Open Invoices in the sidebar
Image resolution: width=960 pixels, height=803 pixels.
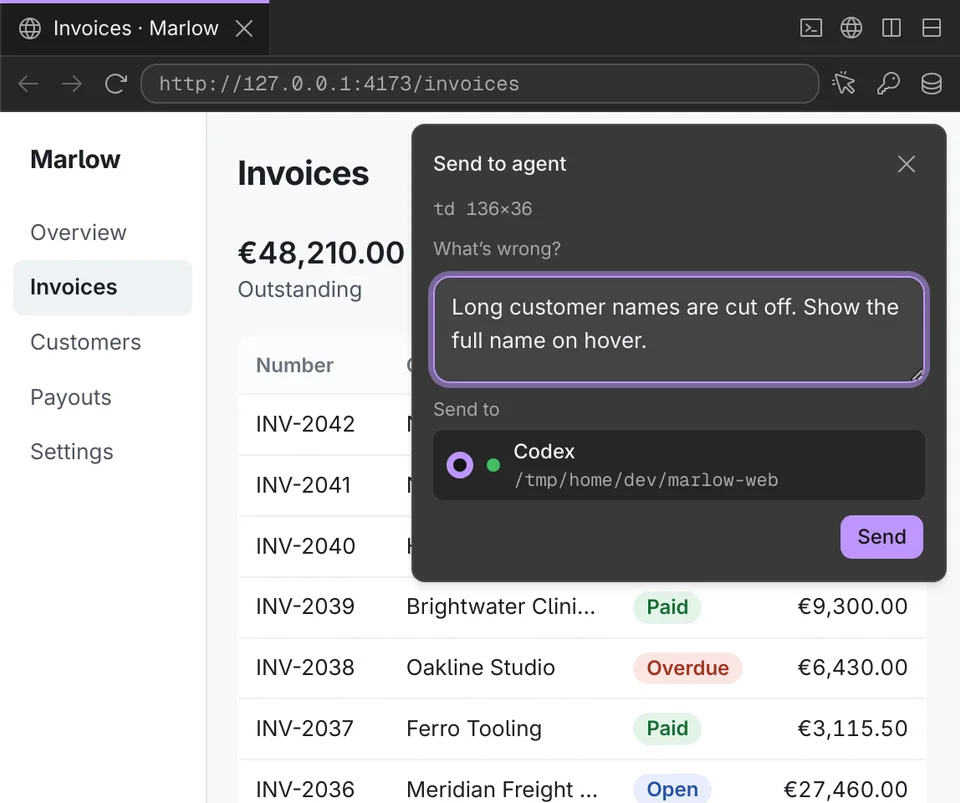(102, 287)
